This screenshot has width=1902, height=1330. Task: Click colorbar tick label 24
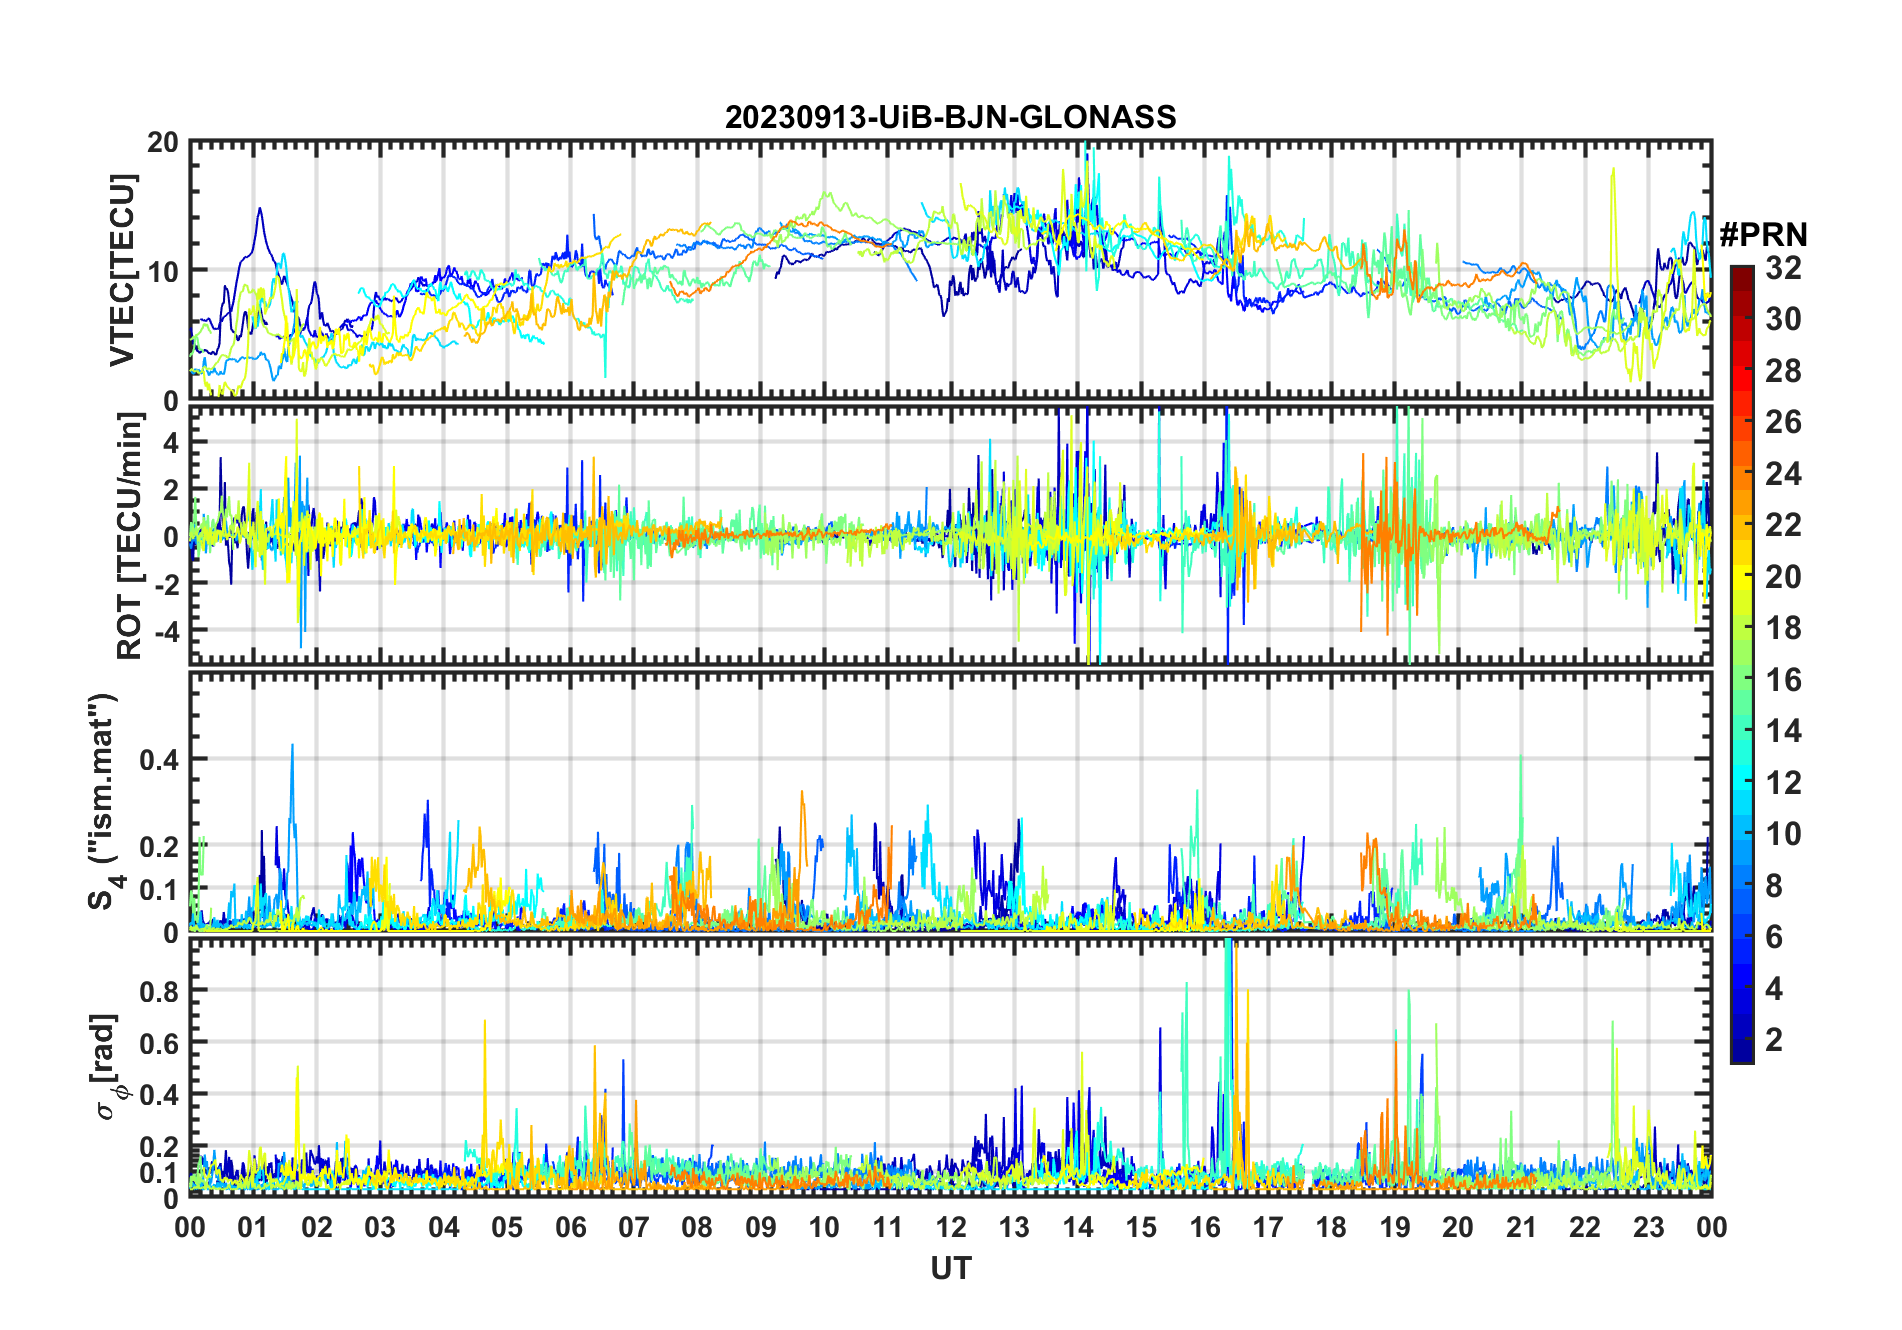[x=1783, y=474]
